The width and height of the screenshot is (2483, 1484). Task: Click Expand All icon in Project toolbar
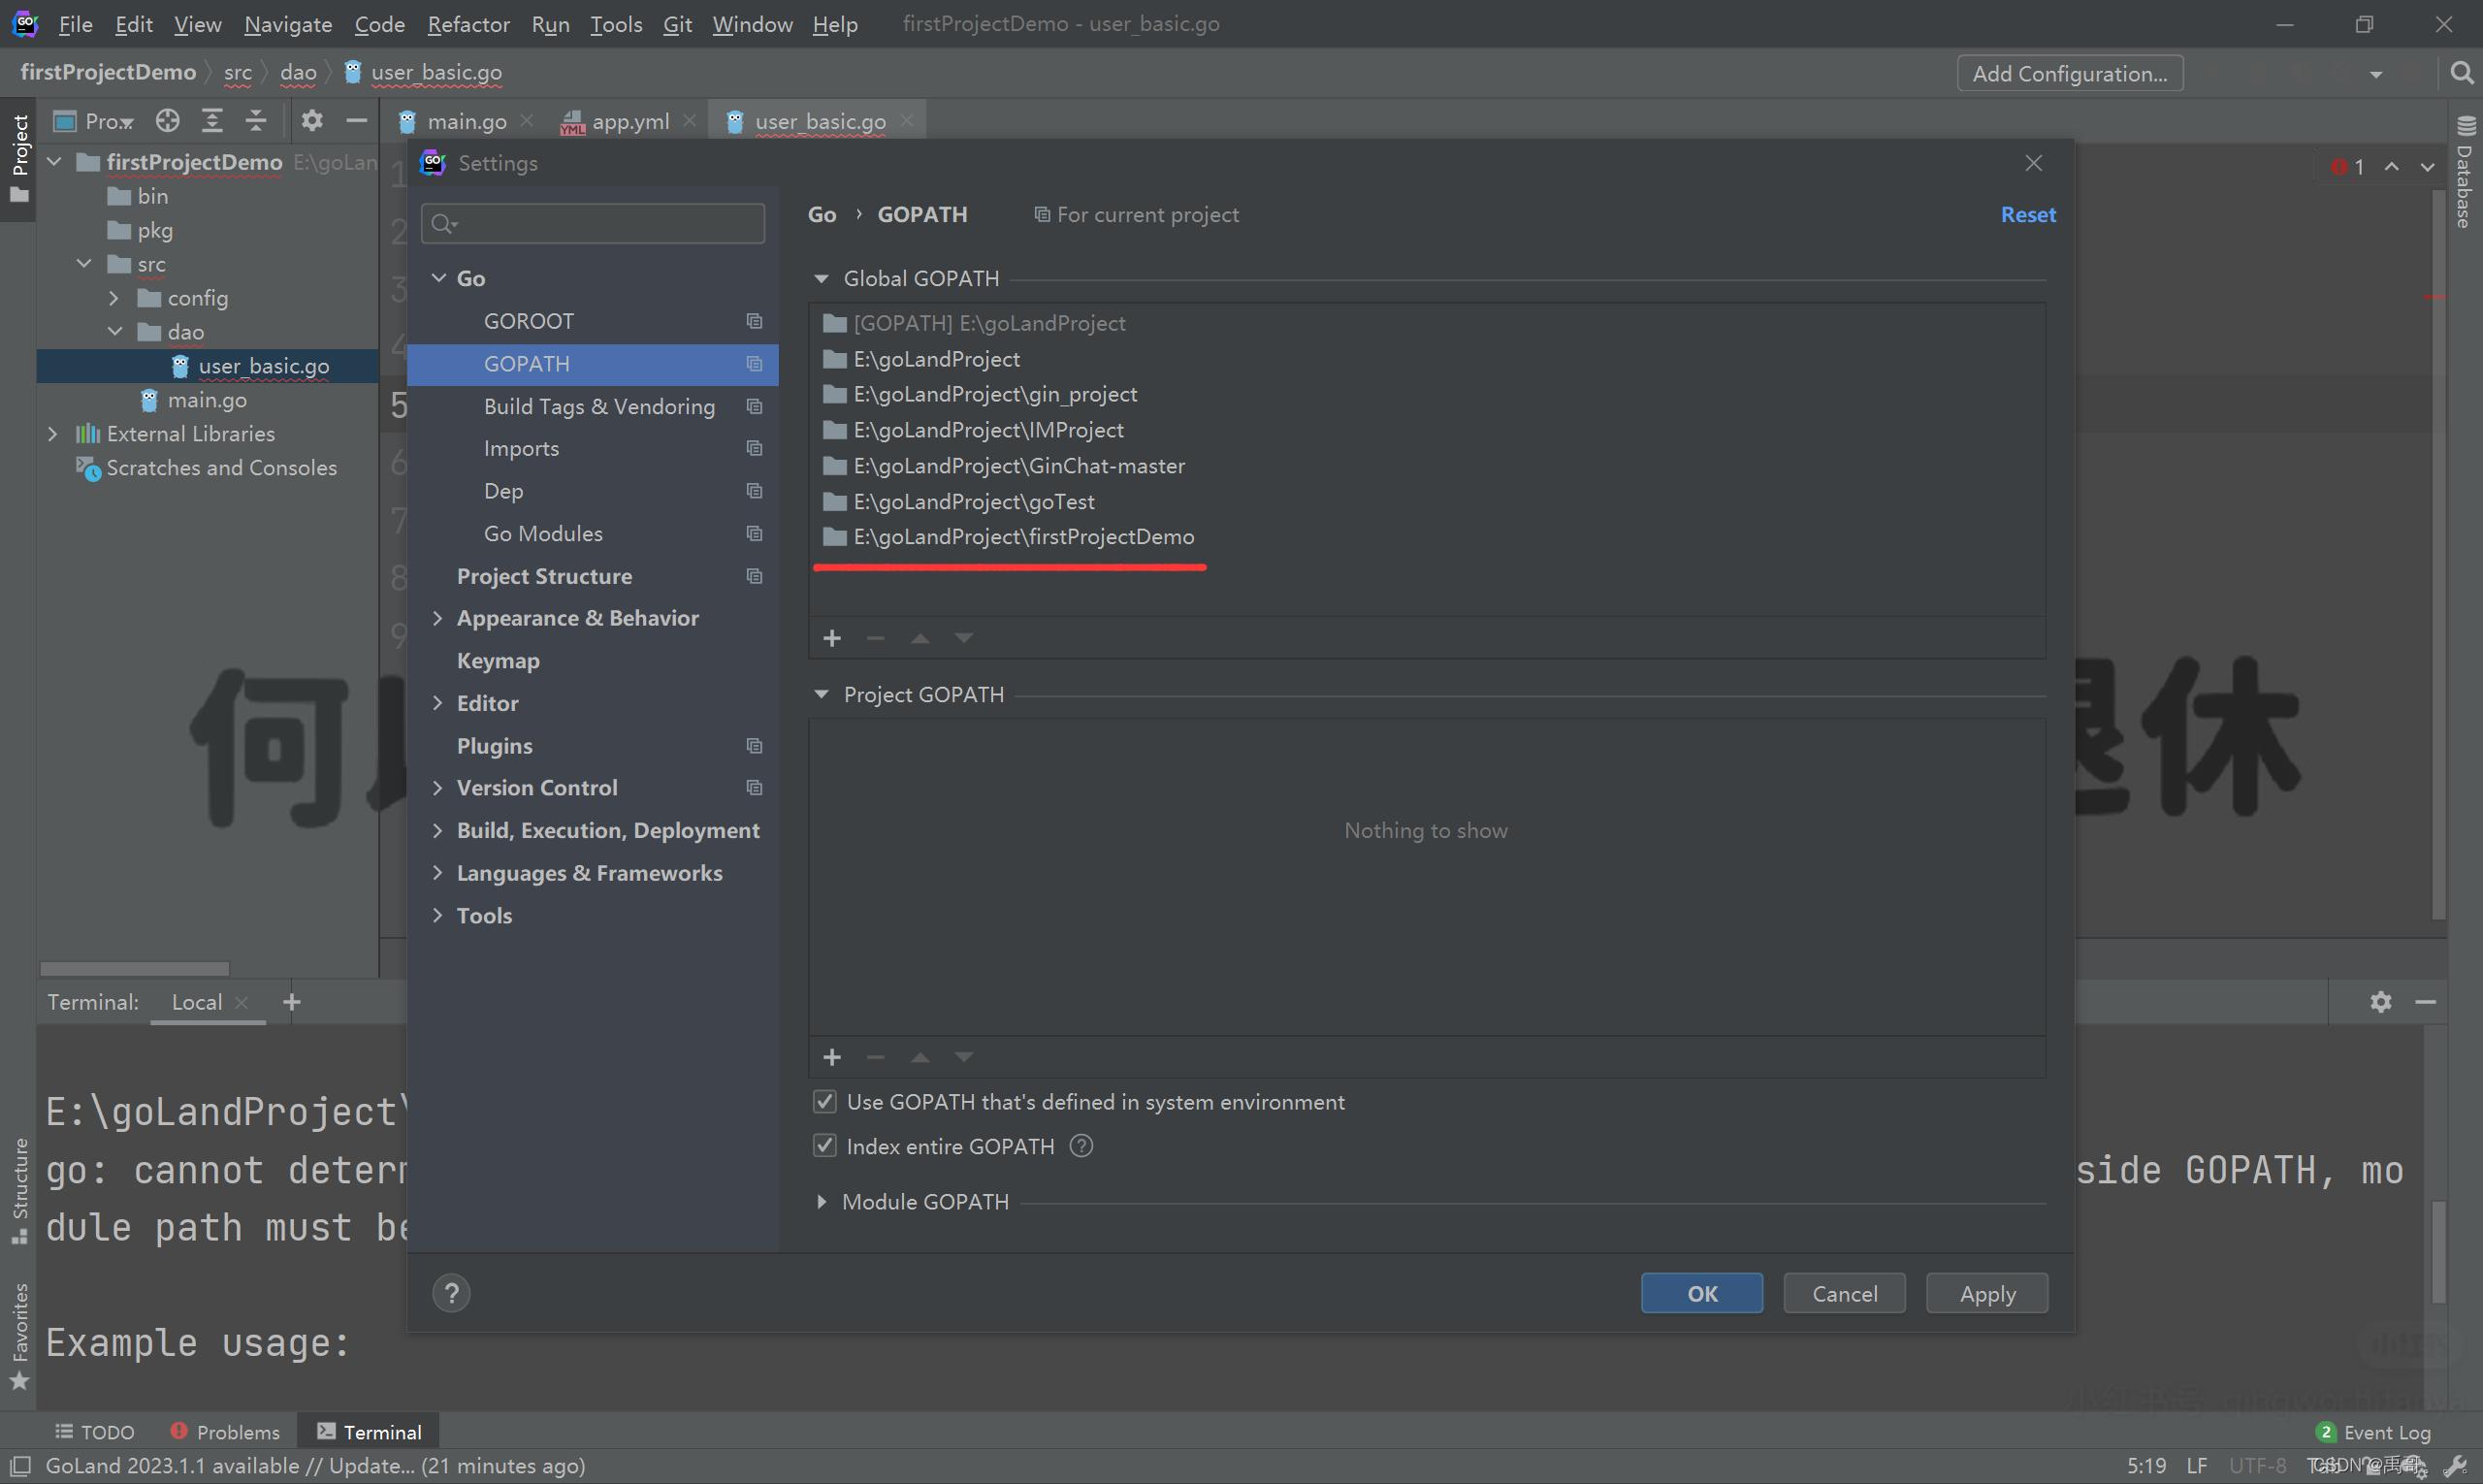pos(212,121)
